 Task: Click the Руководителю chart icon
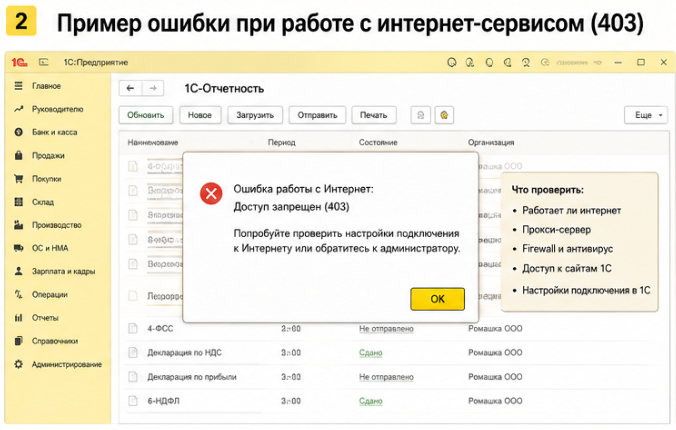click(x=18, y=109)
